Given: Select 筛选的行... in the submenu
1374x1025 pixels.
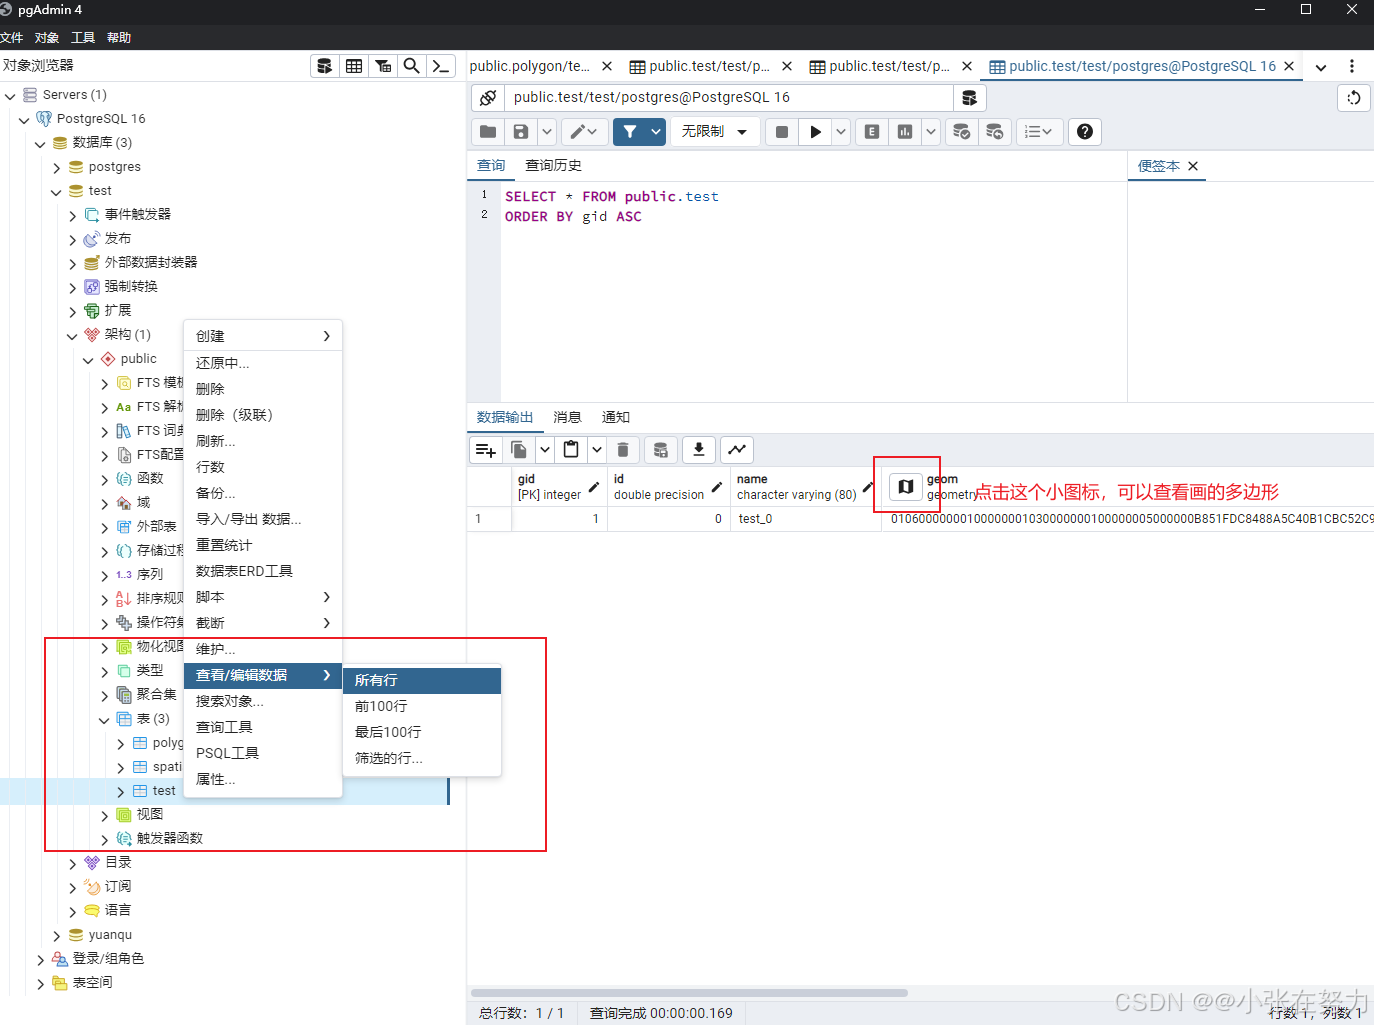Looking at the screenshot, I should tap(422, 758).
